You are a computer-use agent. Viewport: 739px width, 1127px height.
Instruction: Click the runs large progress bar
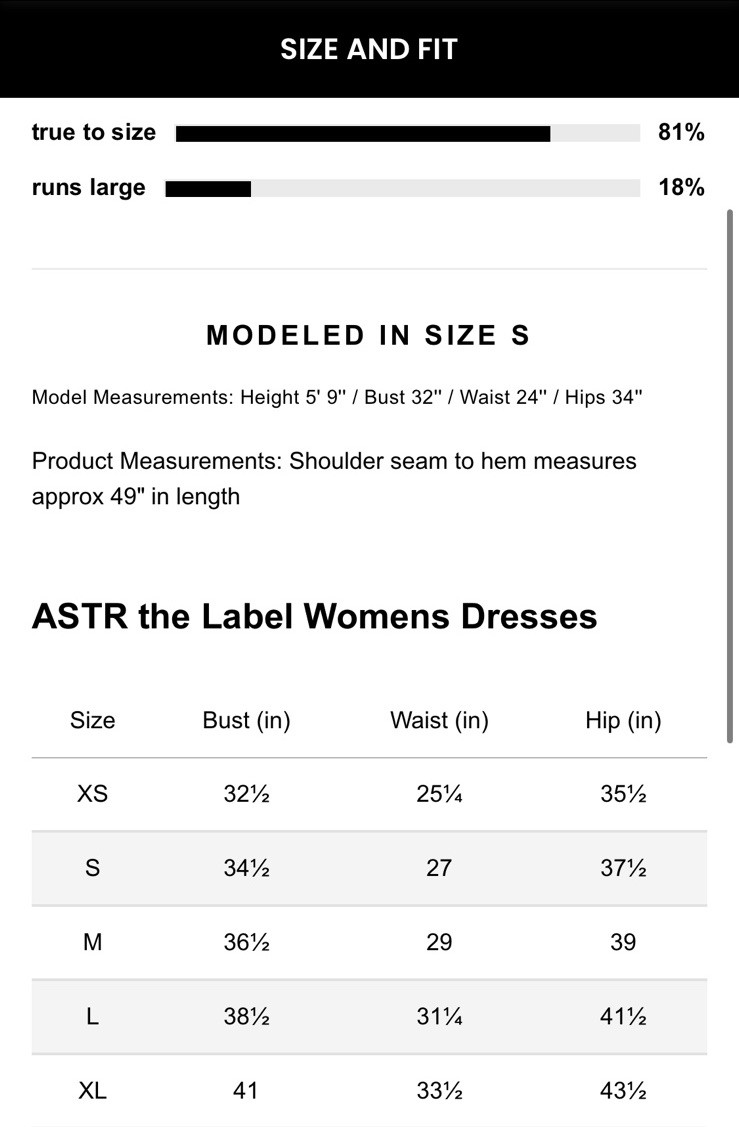coord(402,188)
